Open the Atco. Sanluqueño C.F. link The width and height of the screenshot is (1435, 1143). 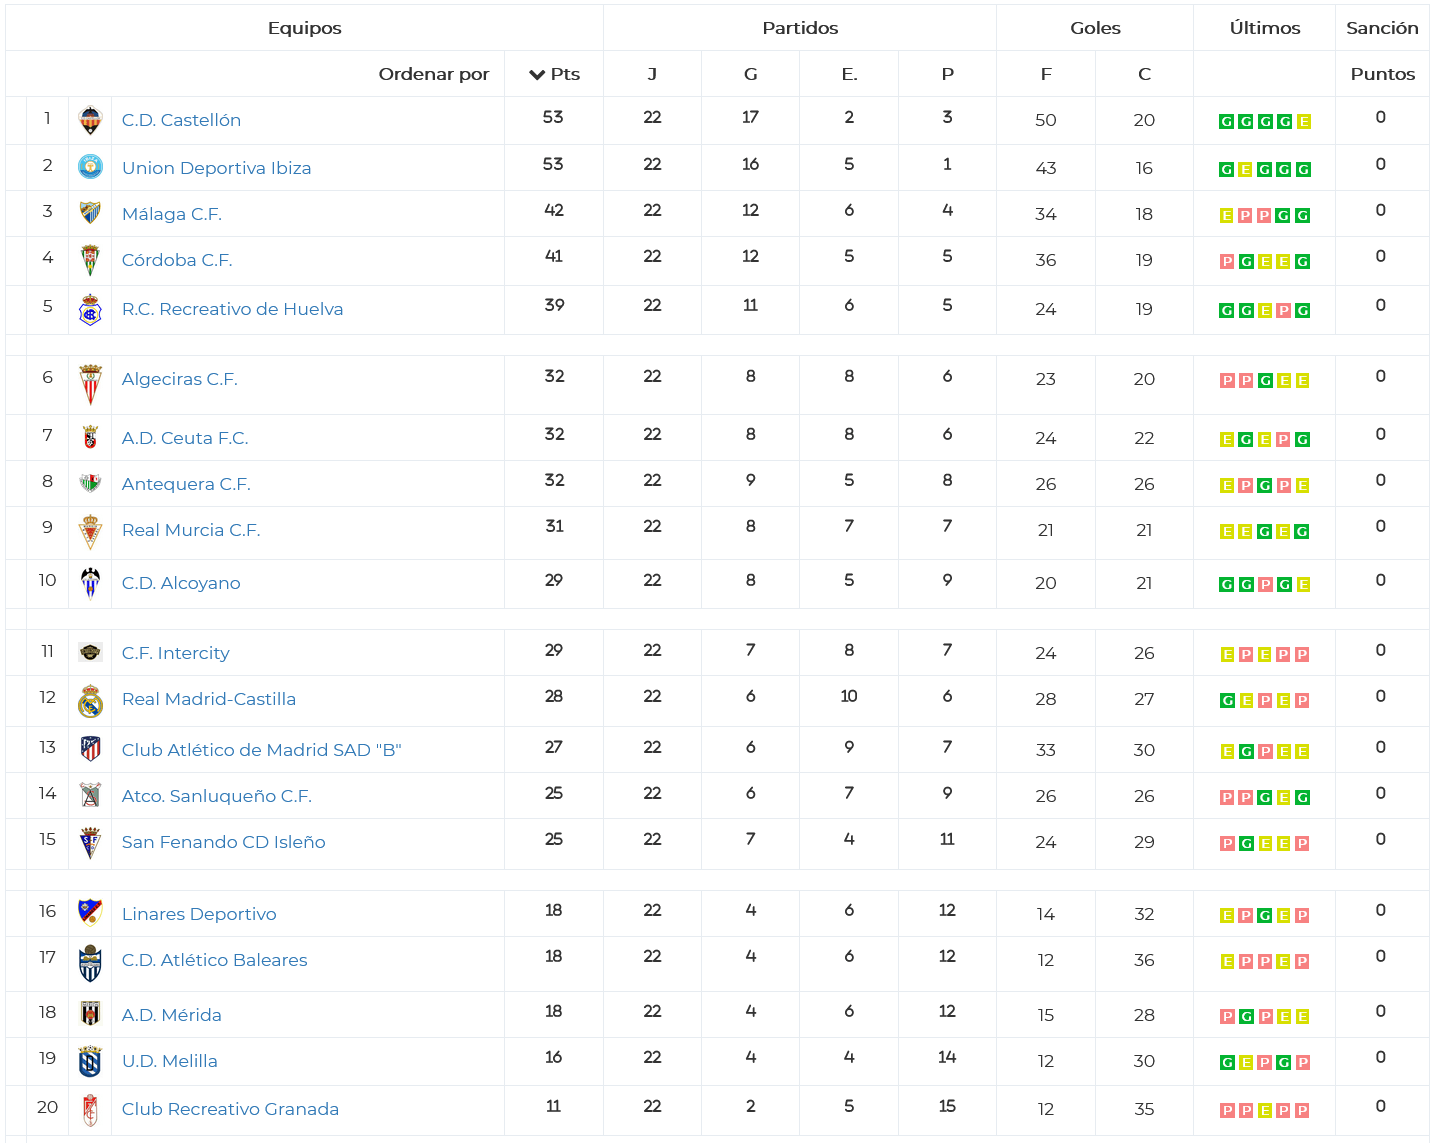coord(217,796)
